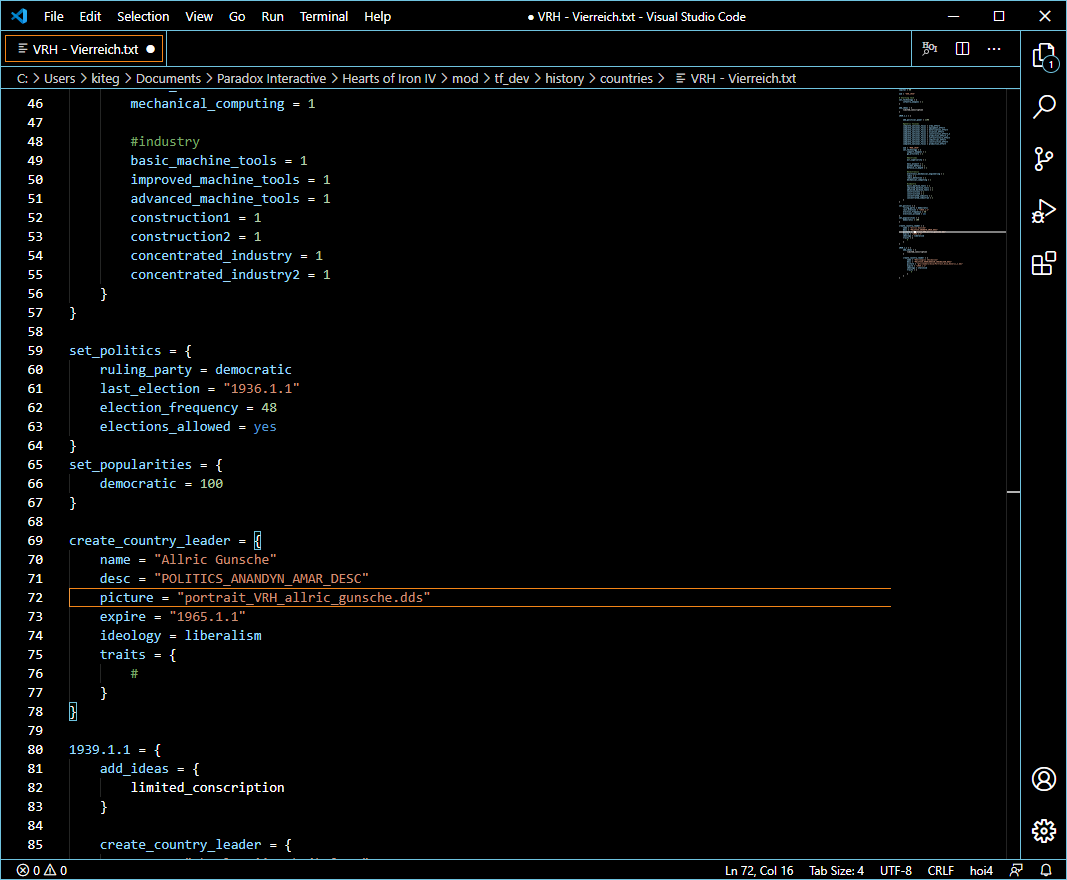Screen dimensions: 1067x880
Task: Open the Run and Debug view
Action: click(x=1043, y=211)
